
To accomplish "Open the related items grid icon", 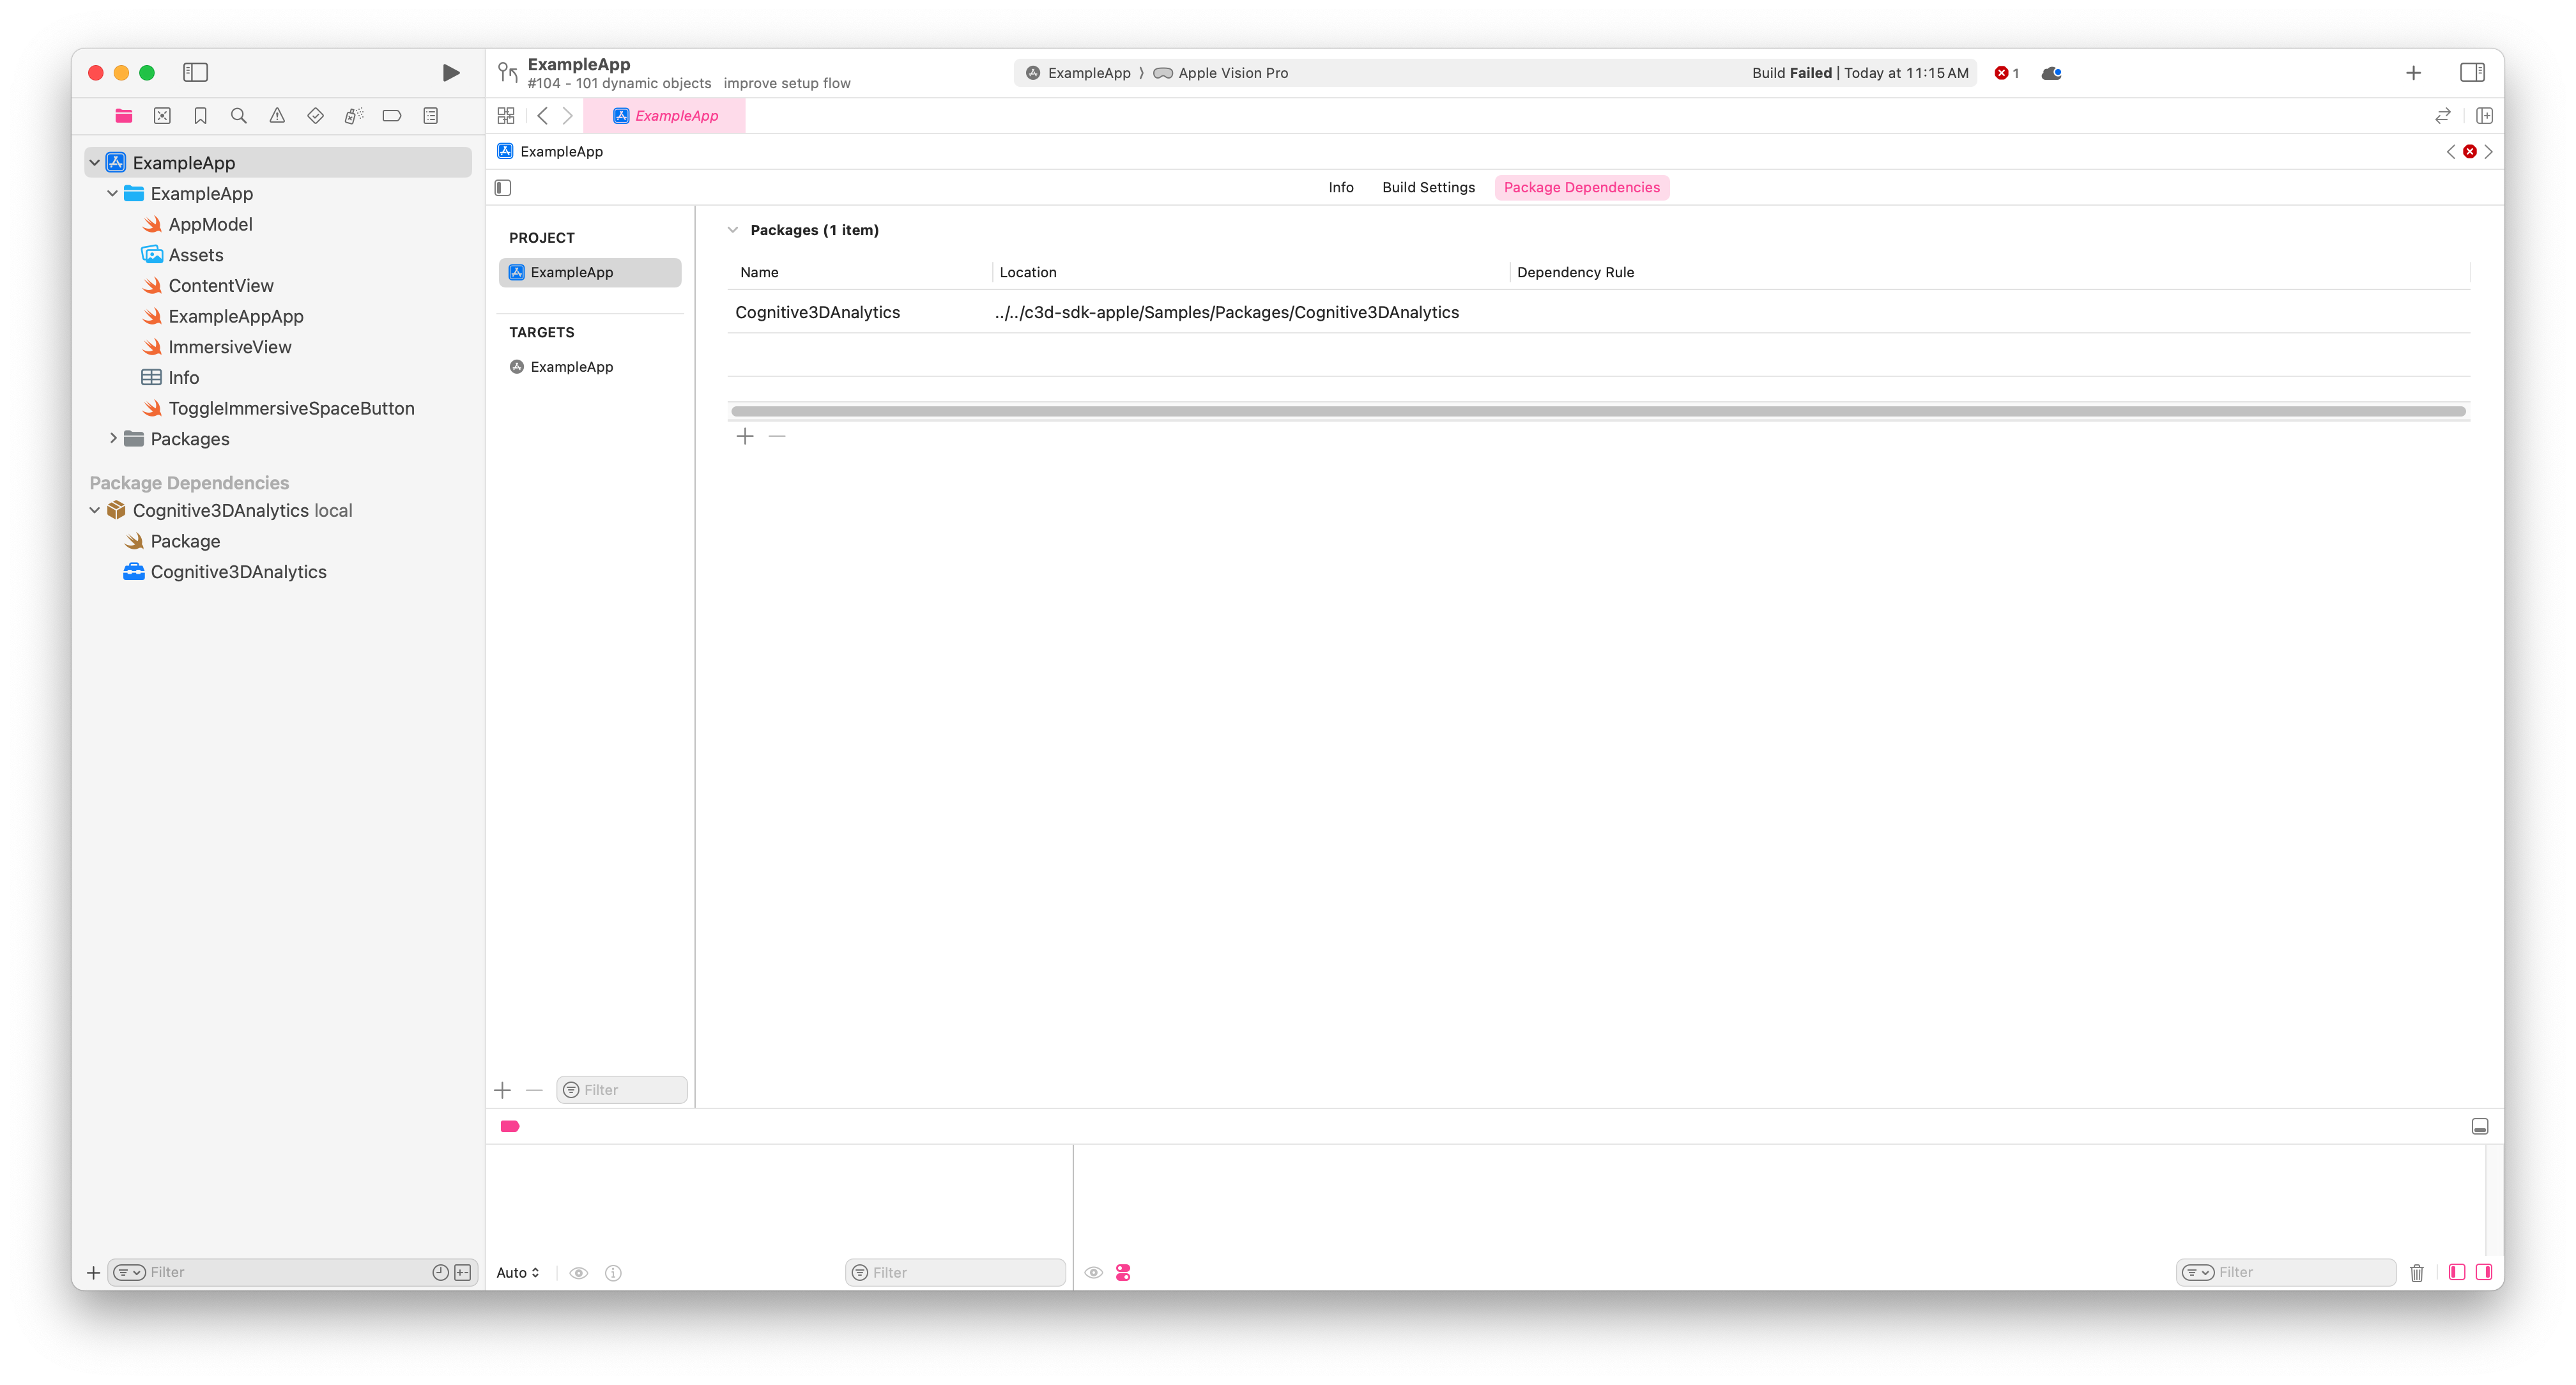I will click(506, 116).
